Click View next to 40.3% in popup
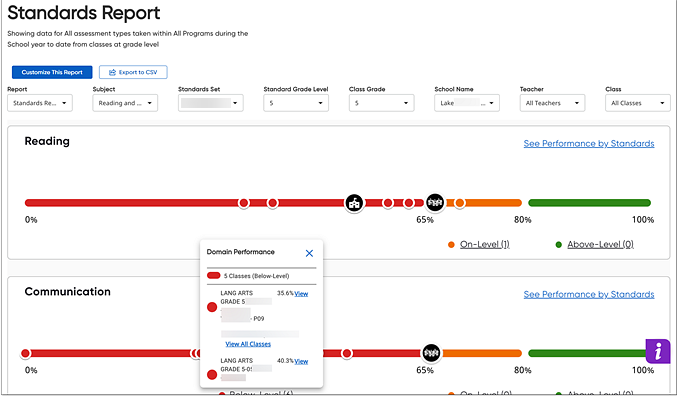677x396 pixels. coord(301,362)
